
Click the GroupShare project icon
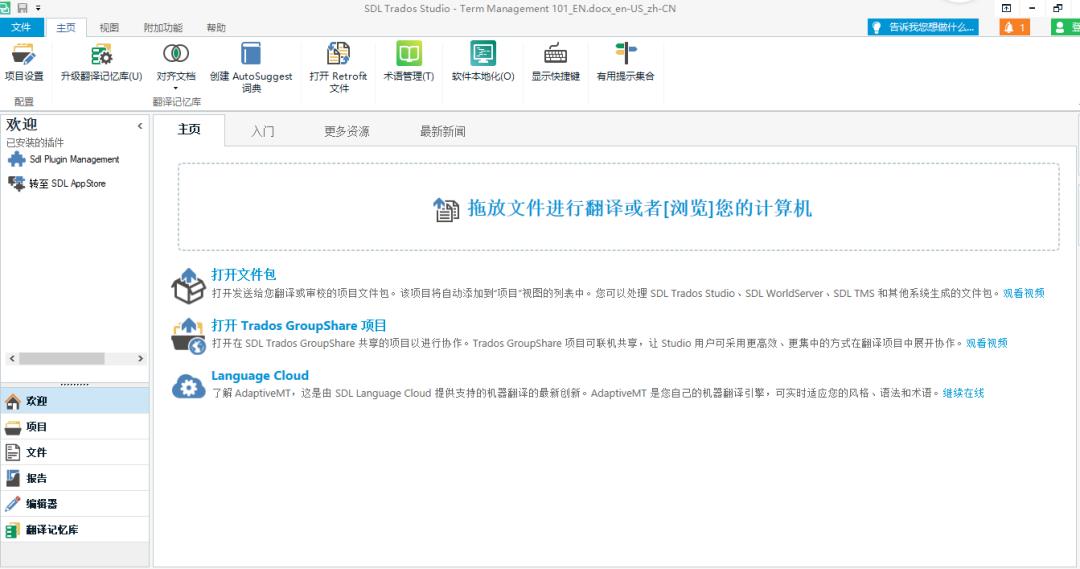coord(188,336)
